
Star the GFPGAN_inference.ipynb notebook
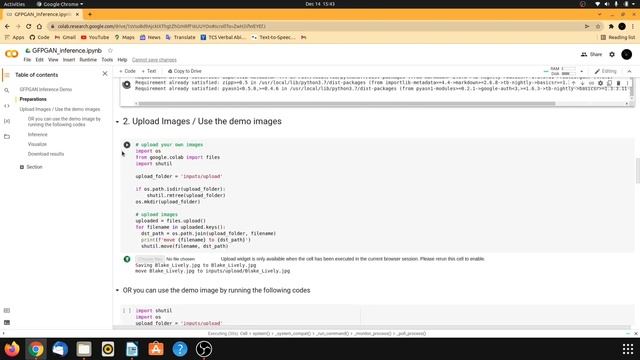pyautogui.click(x=110, y=51)
